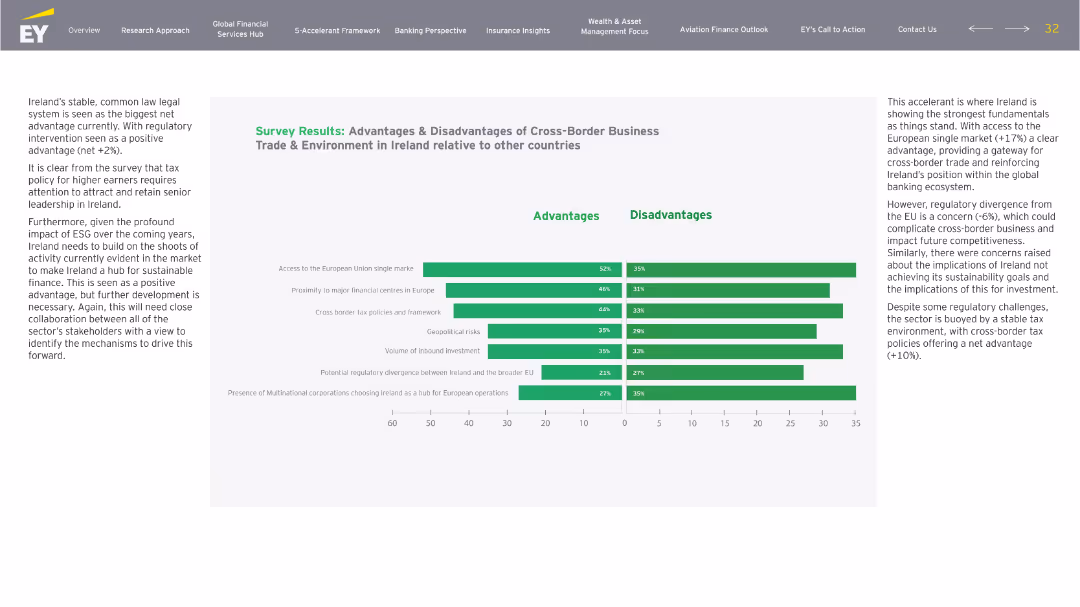1080x607 pixels.
Task: Click the paragraph starting 'However, regulatory divergence'
Action: [972, 247]
